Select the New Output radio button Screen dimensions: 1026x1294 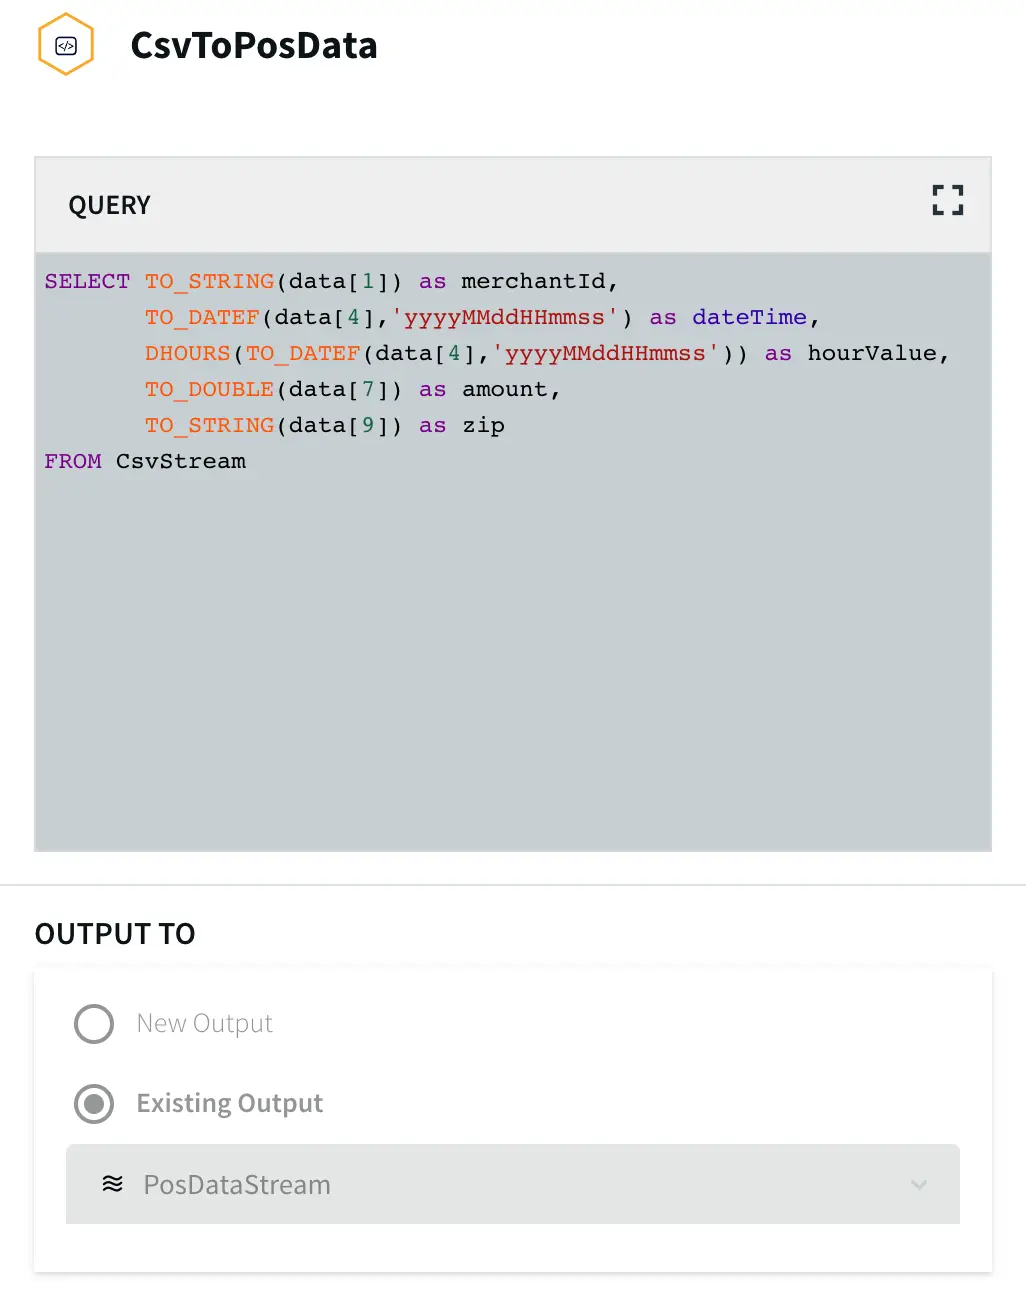point(94,1024)
